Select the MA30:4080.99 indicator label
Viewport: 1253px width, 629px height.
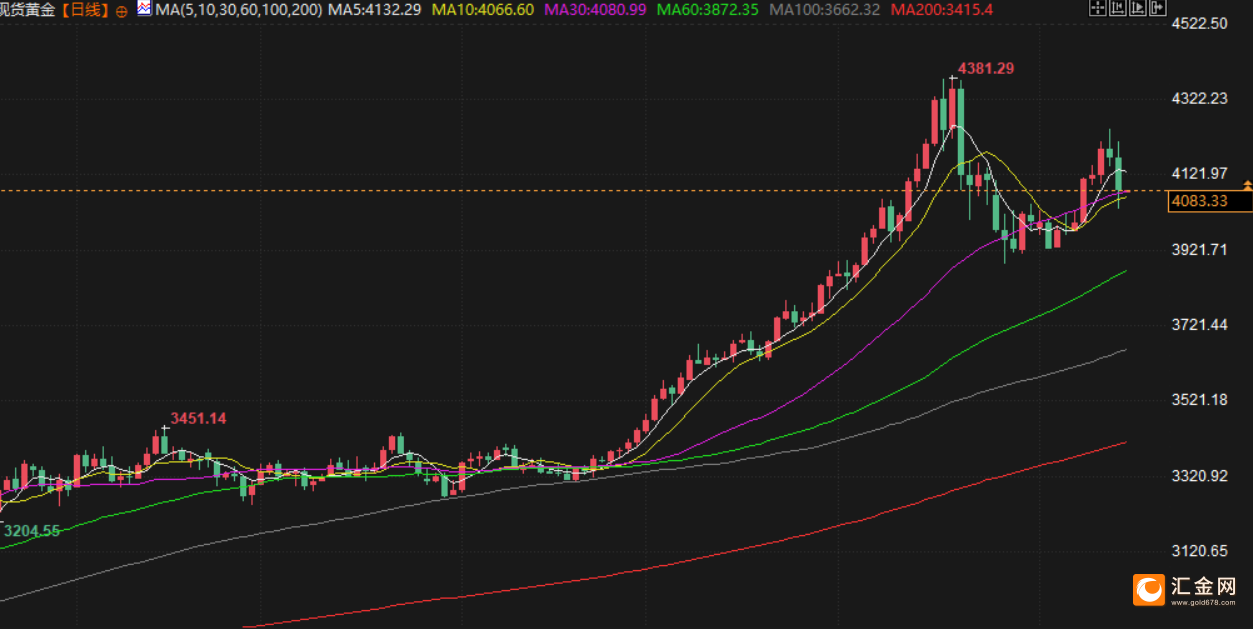point(595,10)
